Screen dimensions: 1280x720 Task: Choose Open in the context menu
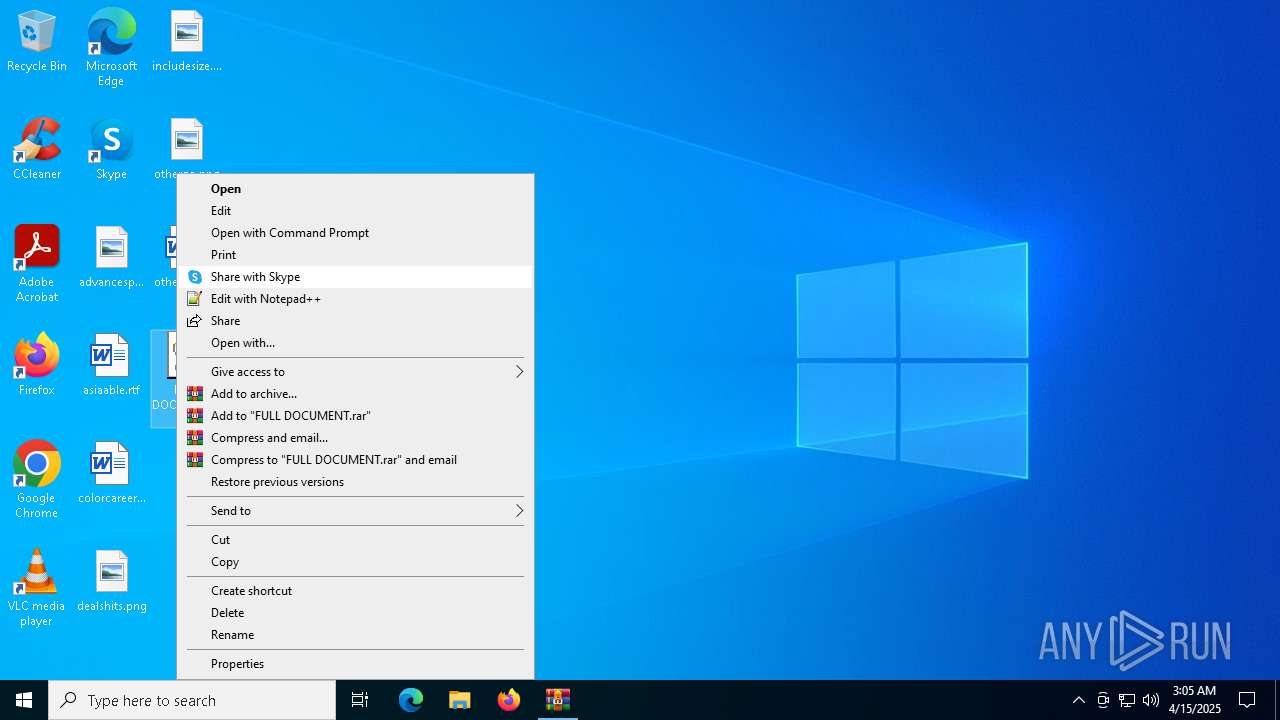tap(355, 189)
